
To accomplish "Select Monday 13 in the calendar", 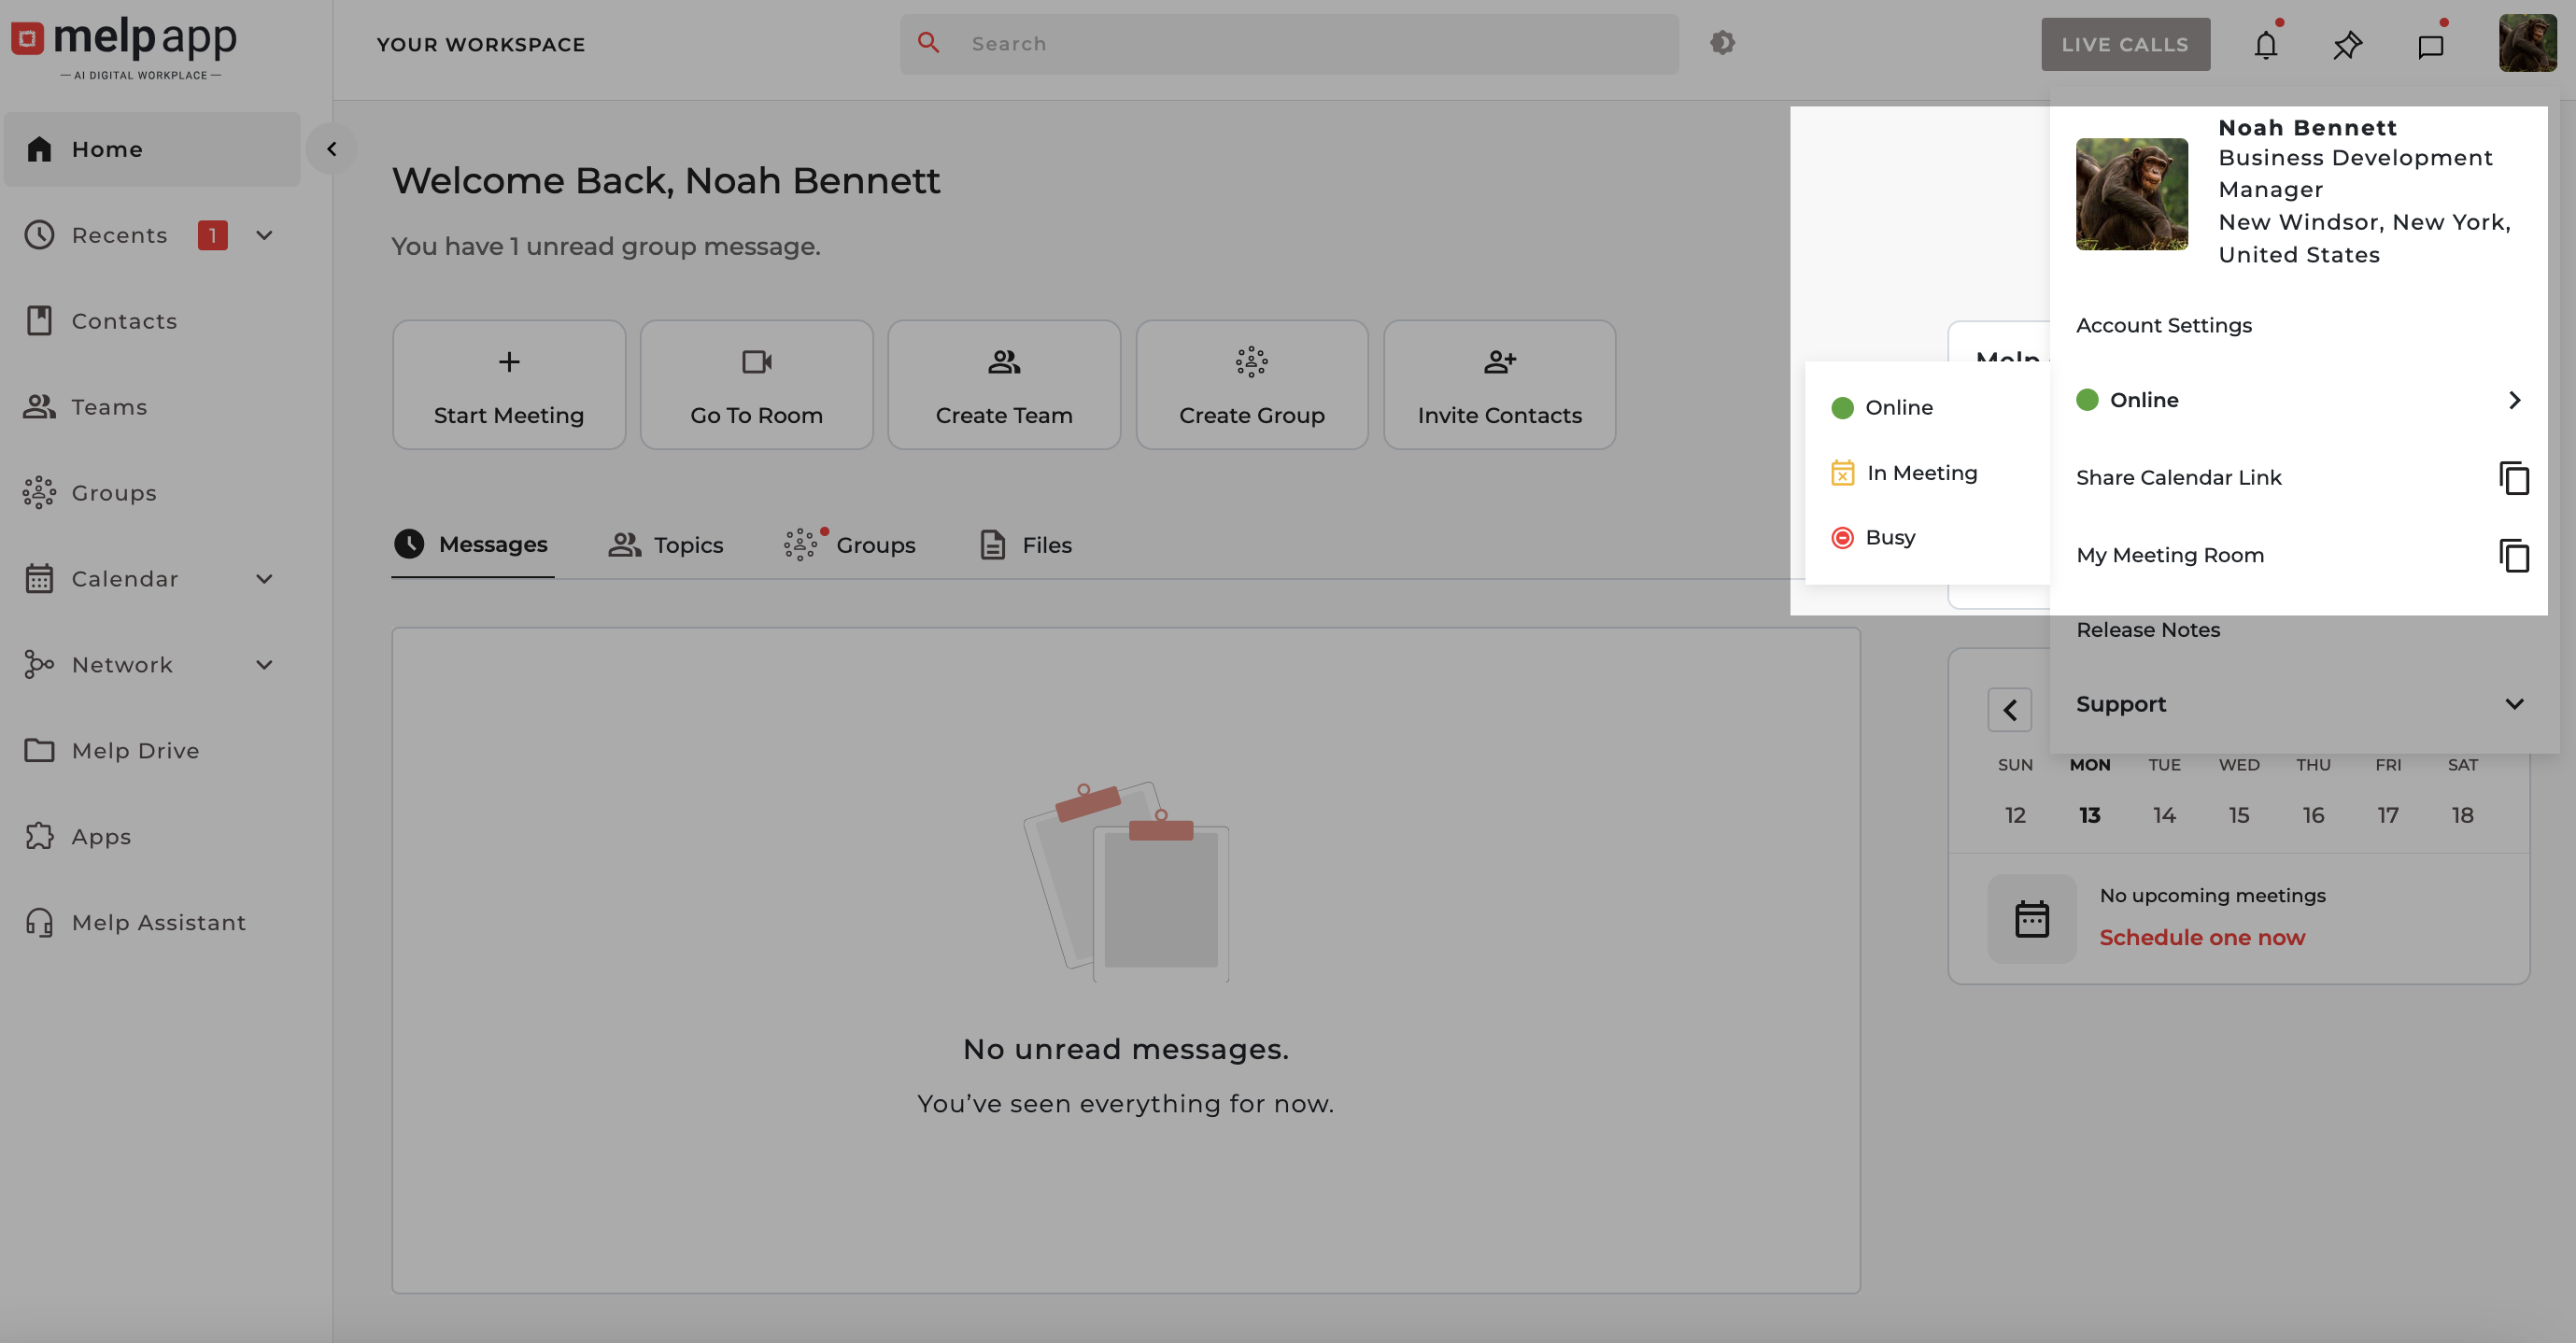I will click(x=2090, y=815).
